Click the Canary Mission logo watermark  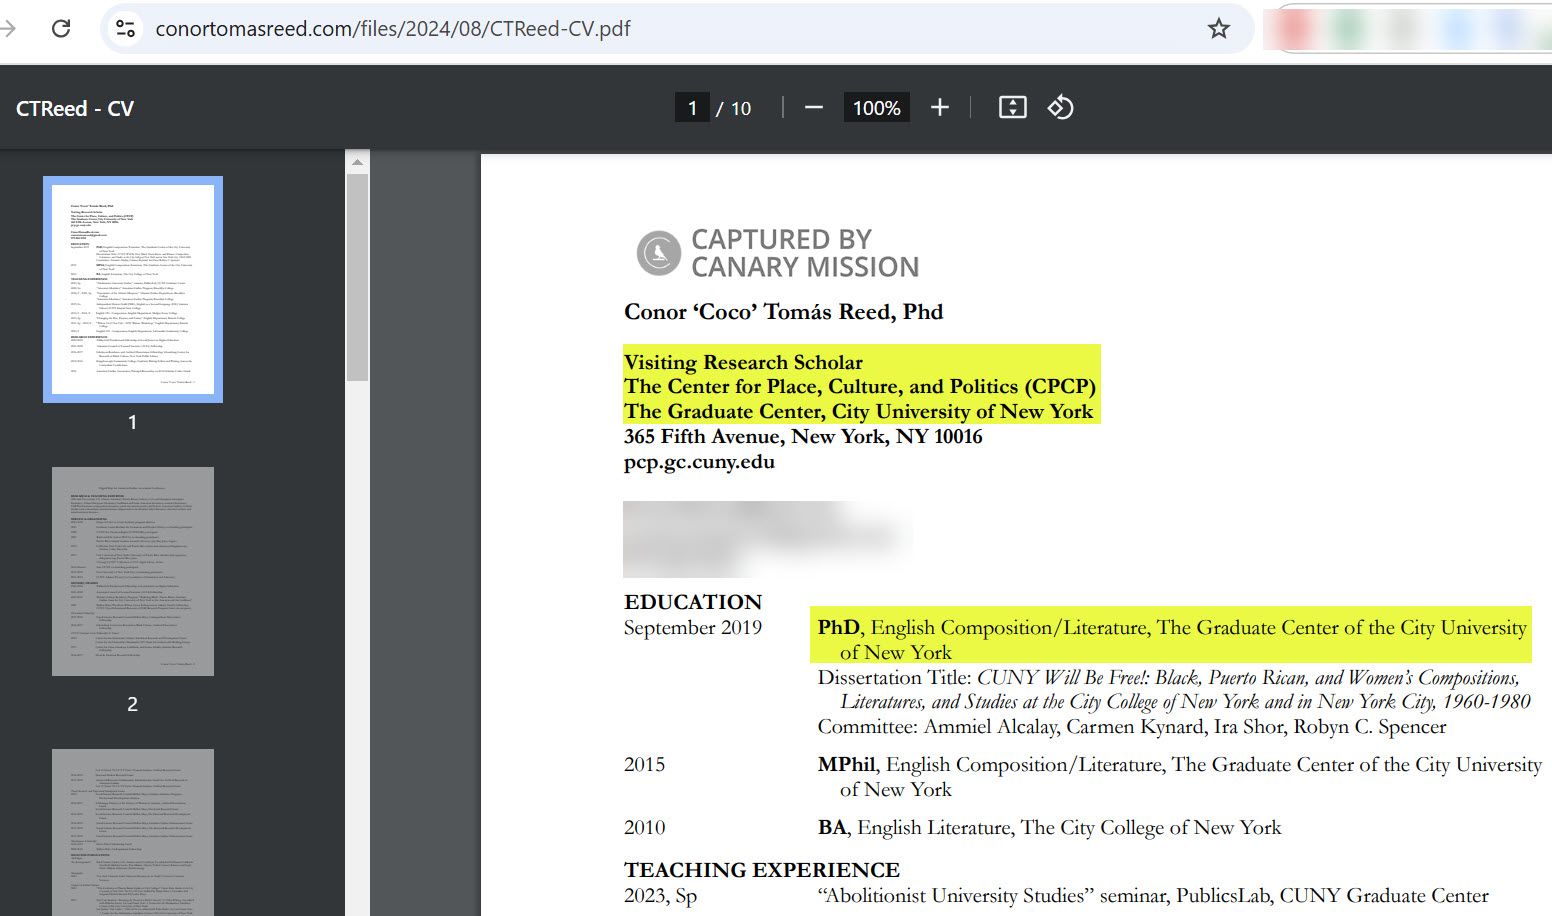660,253
